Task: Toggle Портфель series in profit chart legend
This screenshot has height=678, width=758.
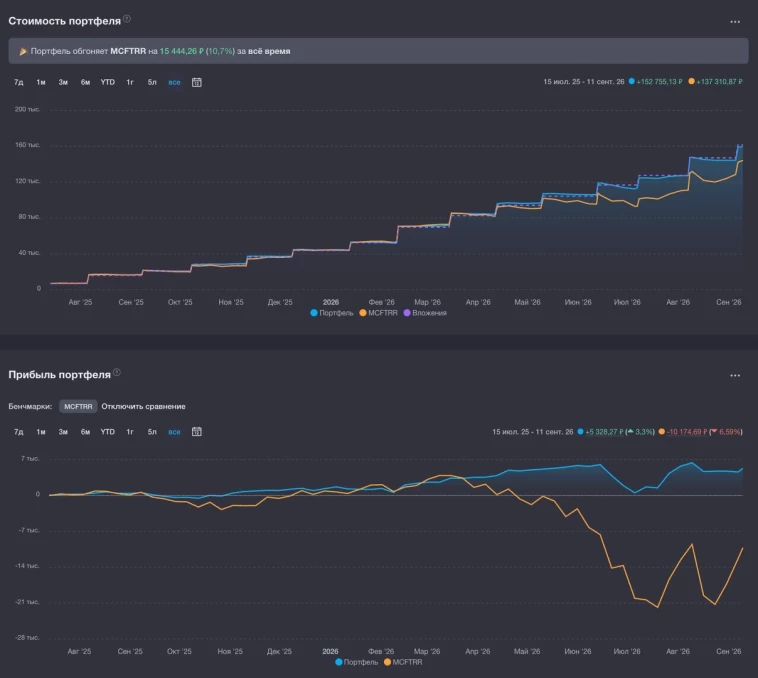Action: pyautogui.click(x=356, y=662)
